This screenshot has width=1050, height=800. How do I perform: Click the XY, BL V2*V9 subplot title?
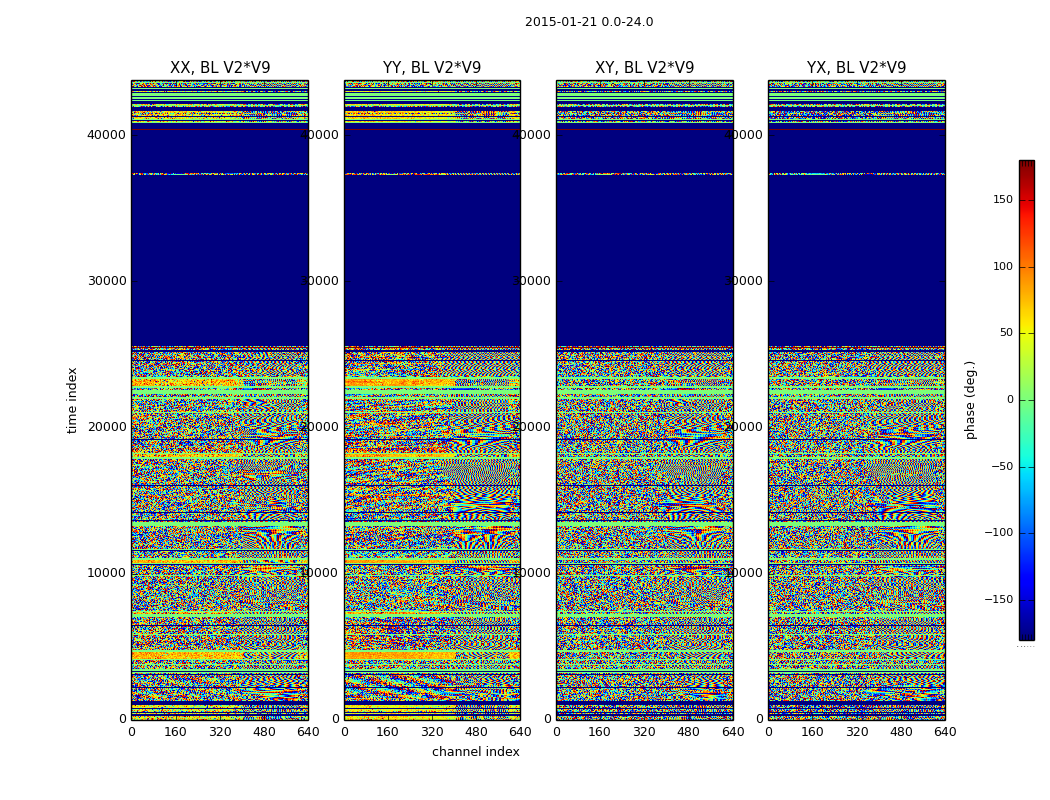coord(644,68)
